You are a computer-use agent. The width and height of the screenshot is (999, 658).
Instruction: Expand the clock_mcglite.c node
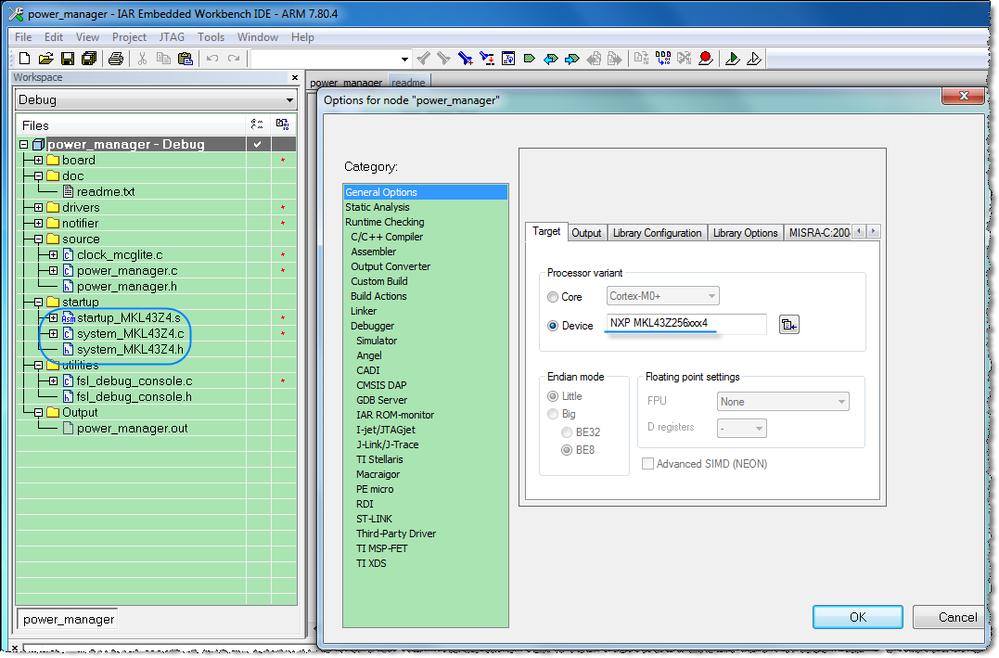pos(54,255)
